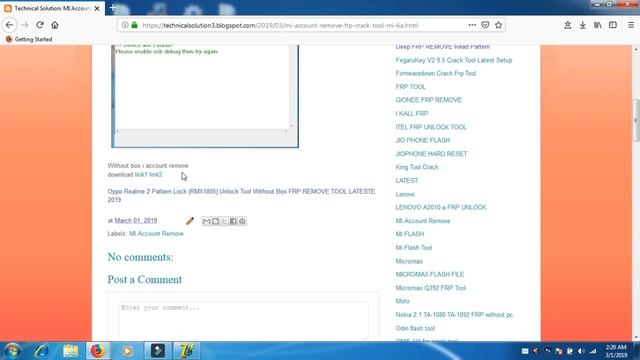Share post to Pinterest icon
Screen dimensions: 640x360
click(x=242, y=221)
